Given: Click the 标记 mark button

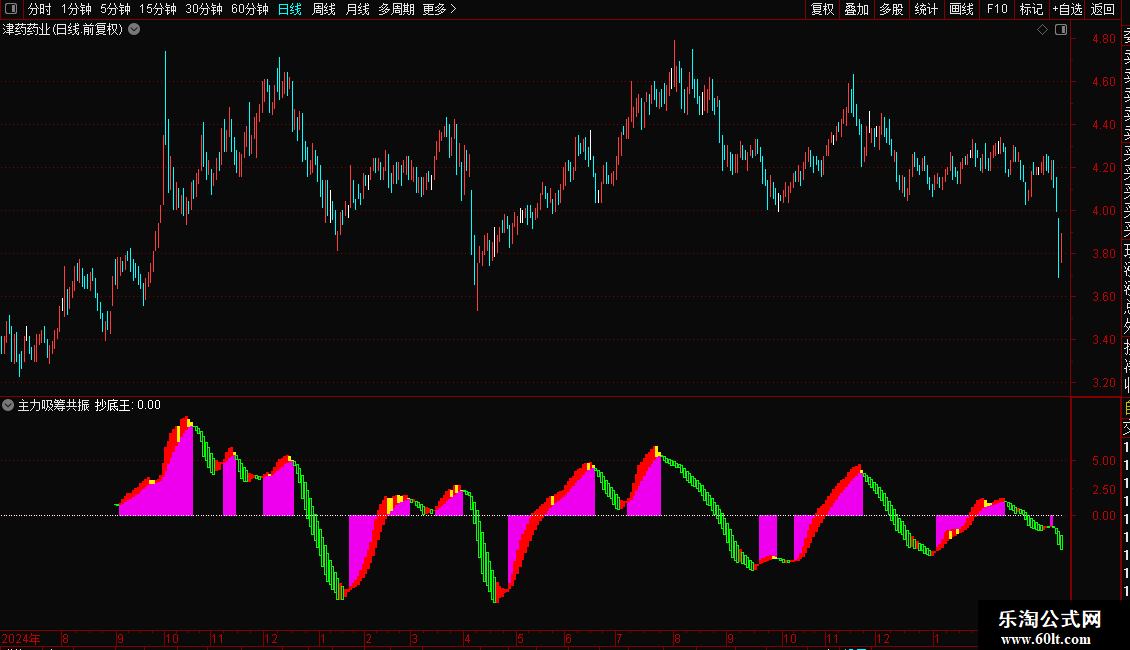Looking at the screenshot, I should pos(1031,9).
